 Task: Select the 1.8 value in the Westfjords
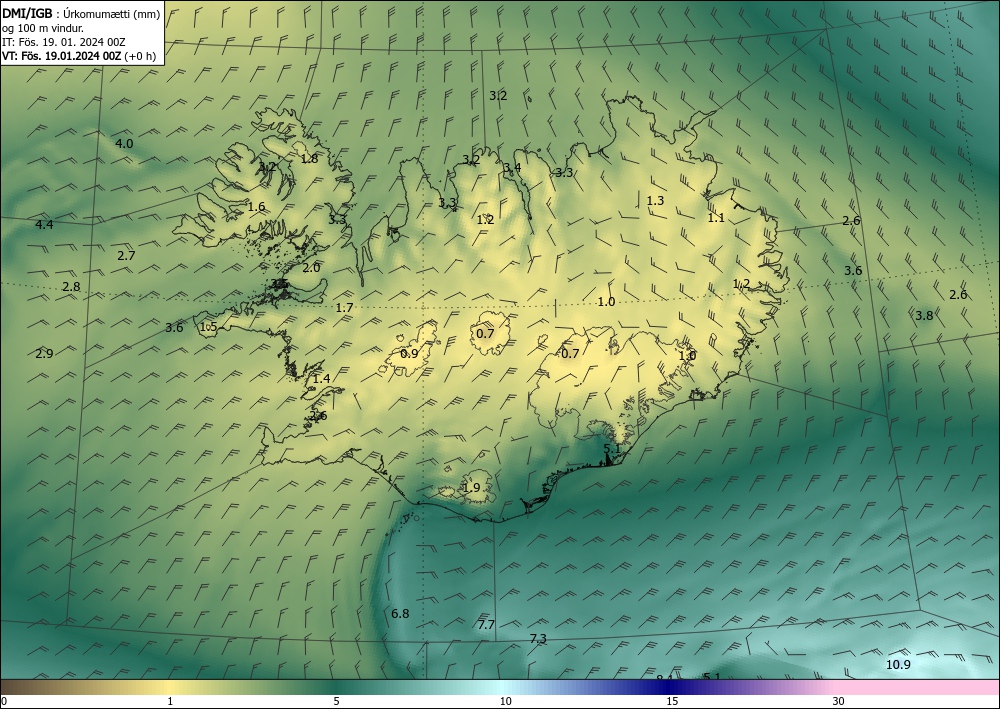[x=309, y=159]
